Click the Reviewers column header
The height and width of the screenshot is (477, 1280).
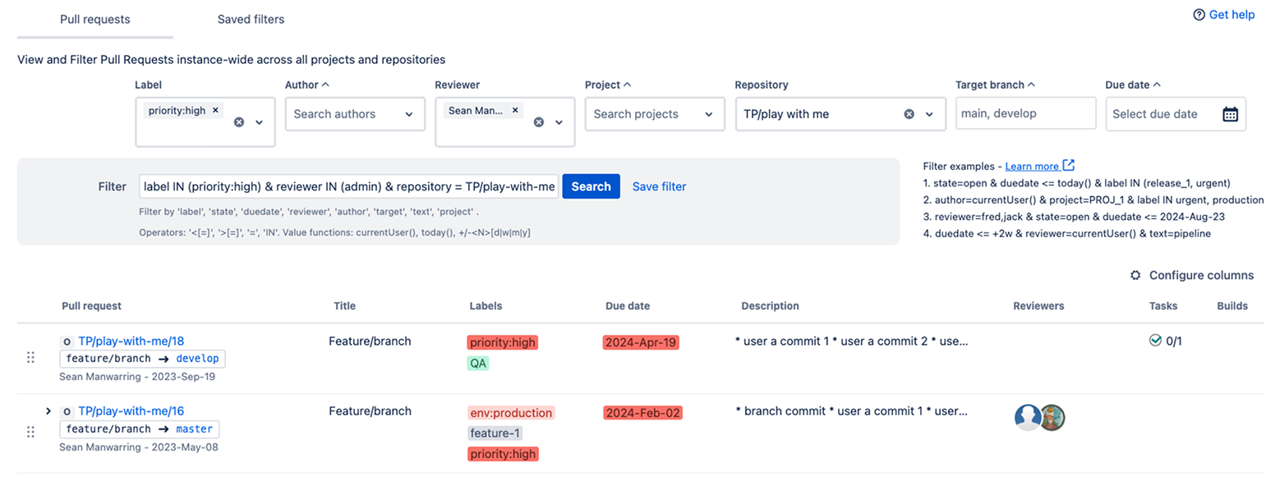tap(1038, 306)
